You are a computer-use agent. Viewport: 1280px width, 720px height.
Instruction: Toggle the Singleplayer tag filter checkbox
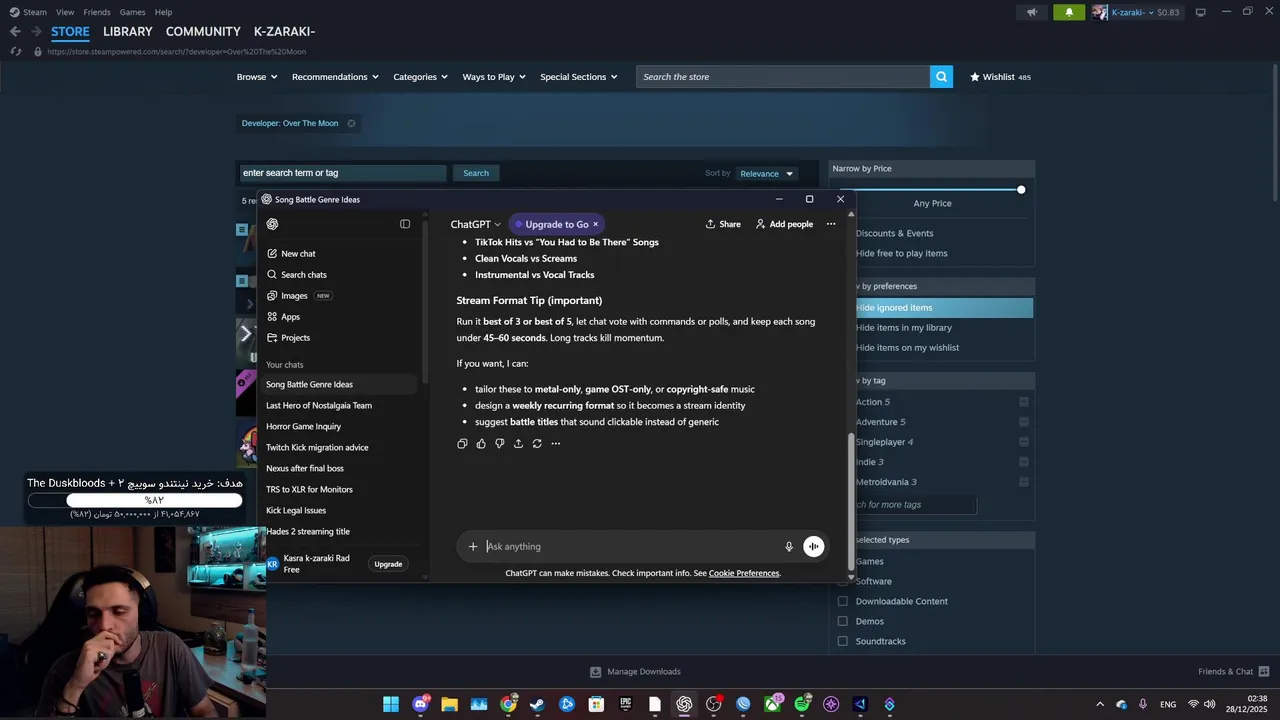[1023, 442]
